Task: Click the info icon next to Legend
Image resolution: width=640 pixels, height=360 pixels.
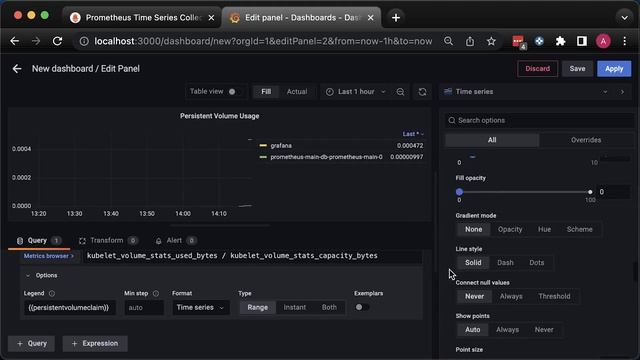Action: pyautogui.click(x=52, y=293)
